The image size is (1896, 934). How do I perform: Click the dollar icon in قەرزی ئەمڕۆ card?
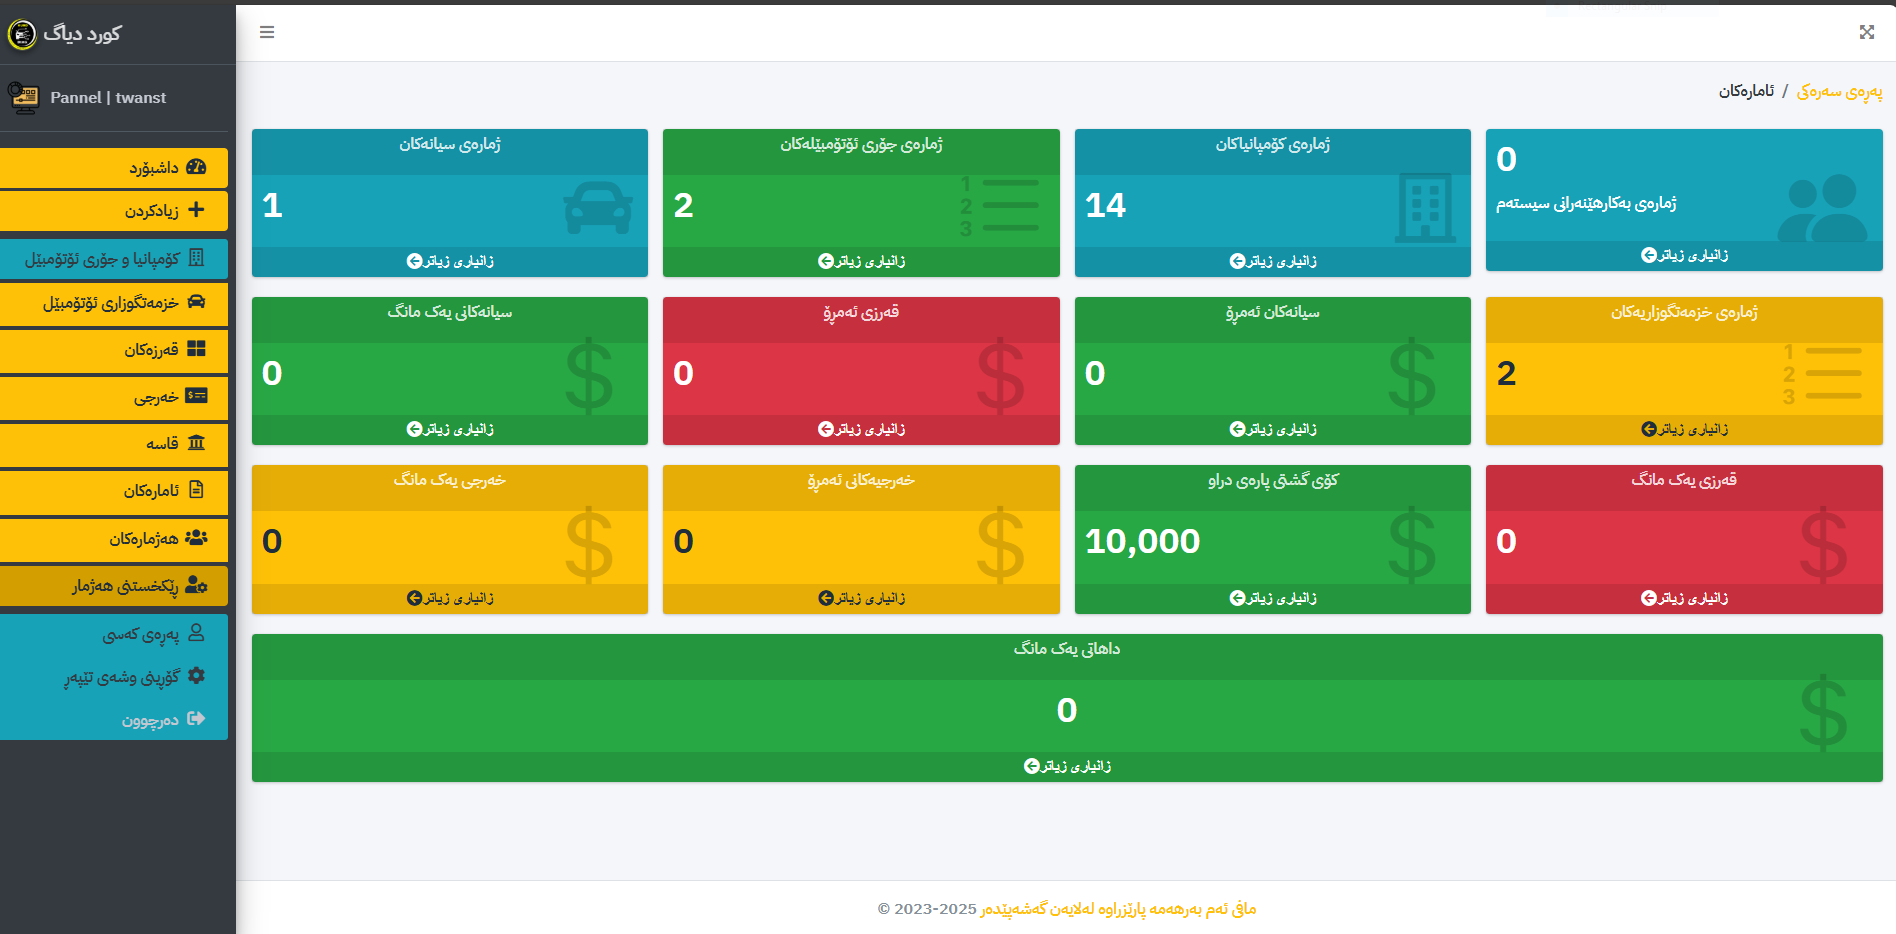tap(1000, 376)
